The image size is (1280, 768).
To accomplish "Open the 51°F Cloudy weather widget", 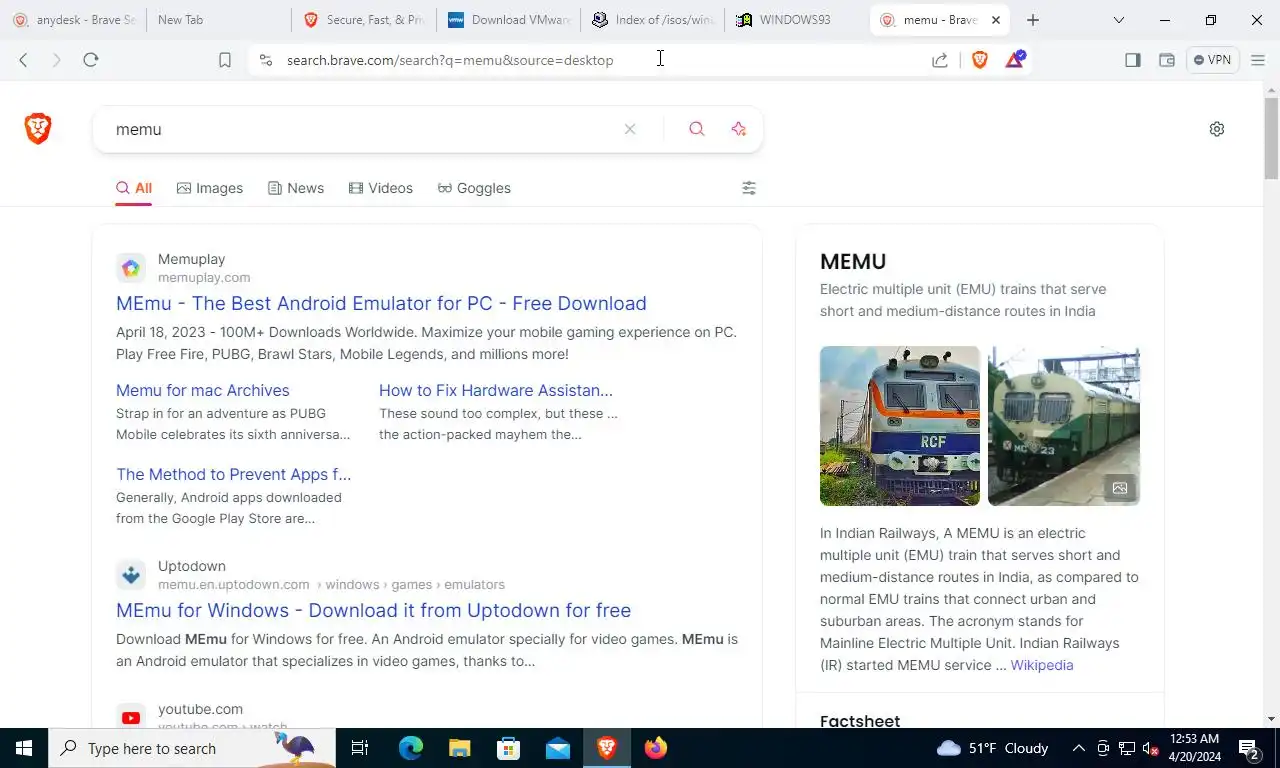I will (x=993, y=748).
